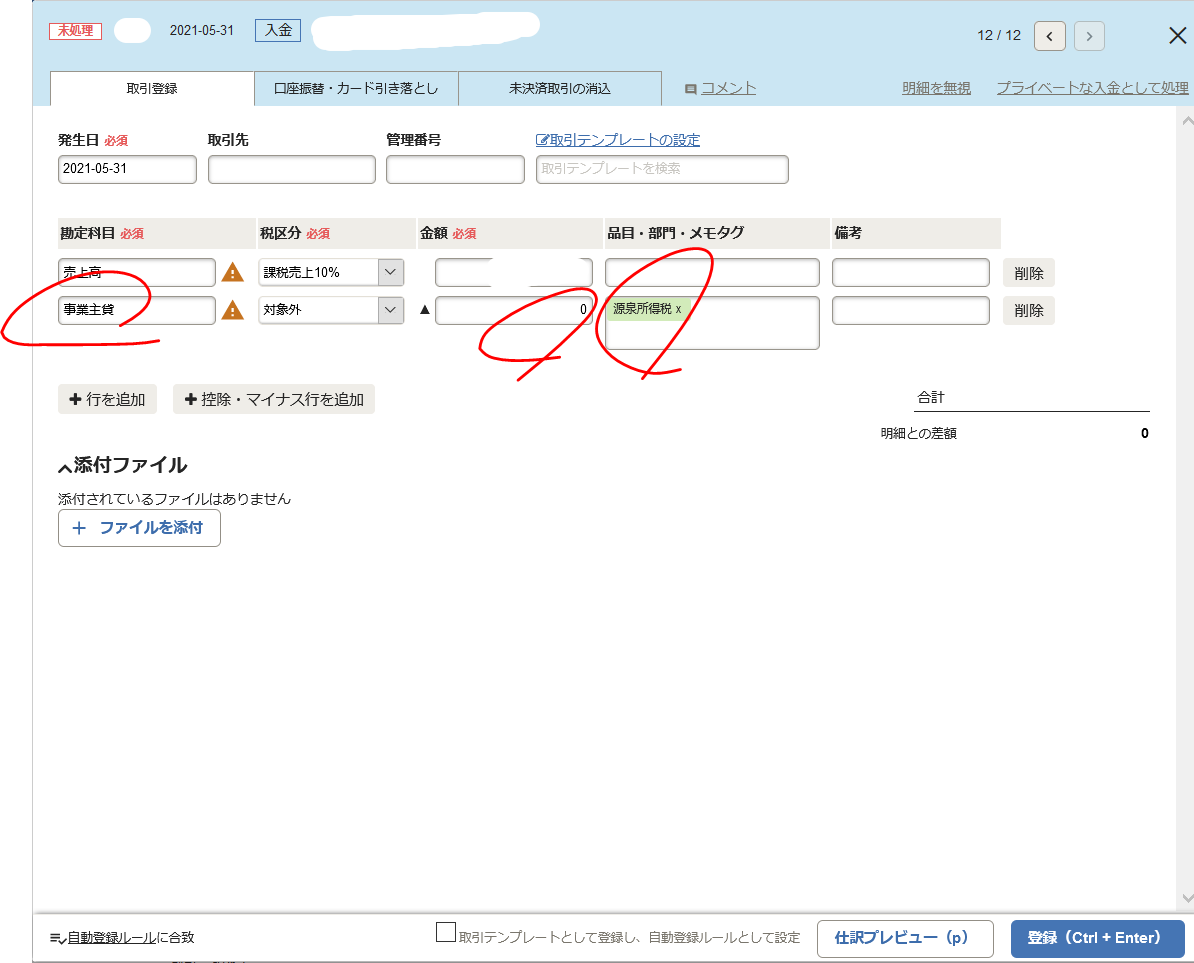Add a 控除・マイナス行を追加 row
Screen dimensions: 1194x963
click(274, 399)
